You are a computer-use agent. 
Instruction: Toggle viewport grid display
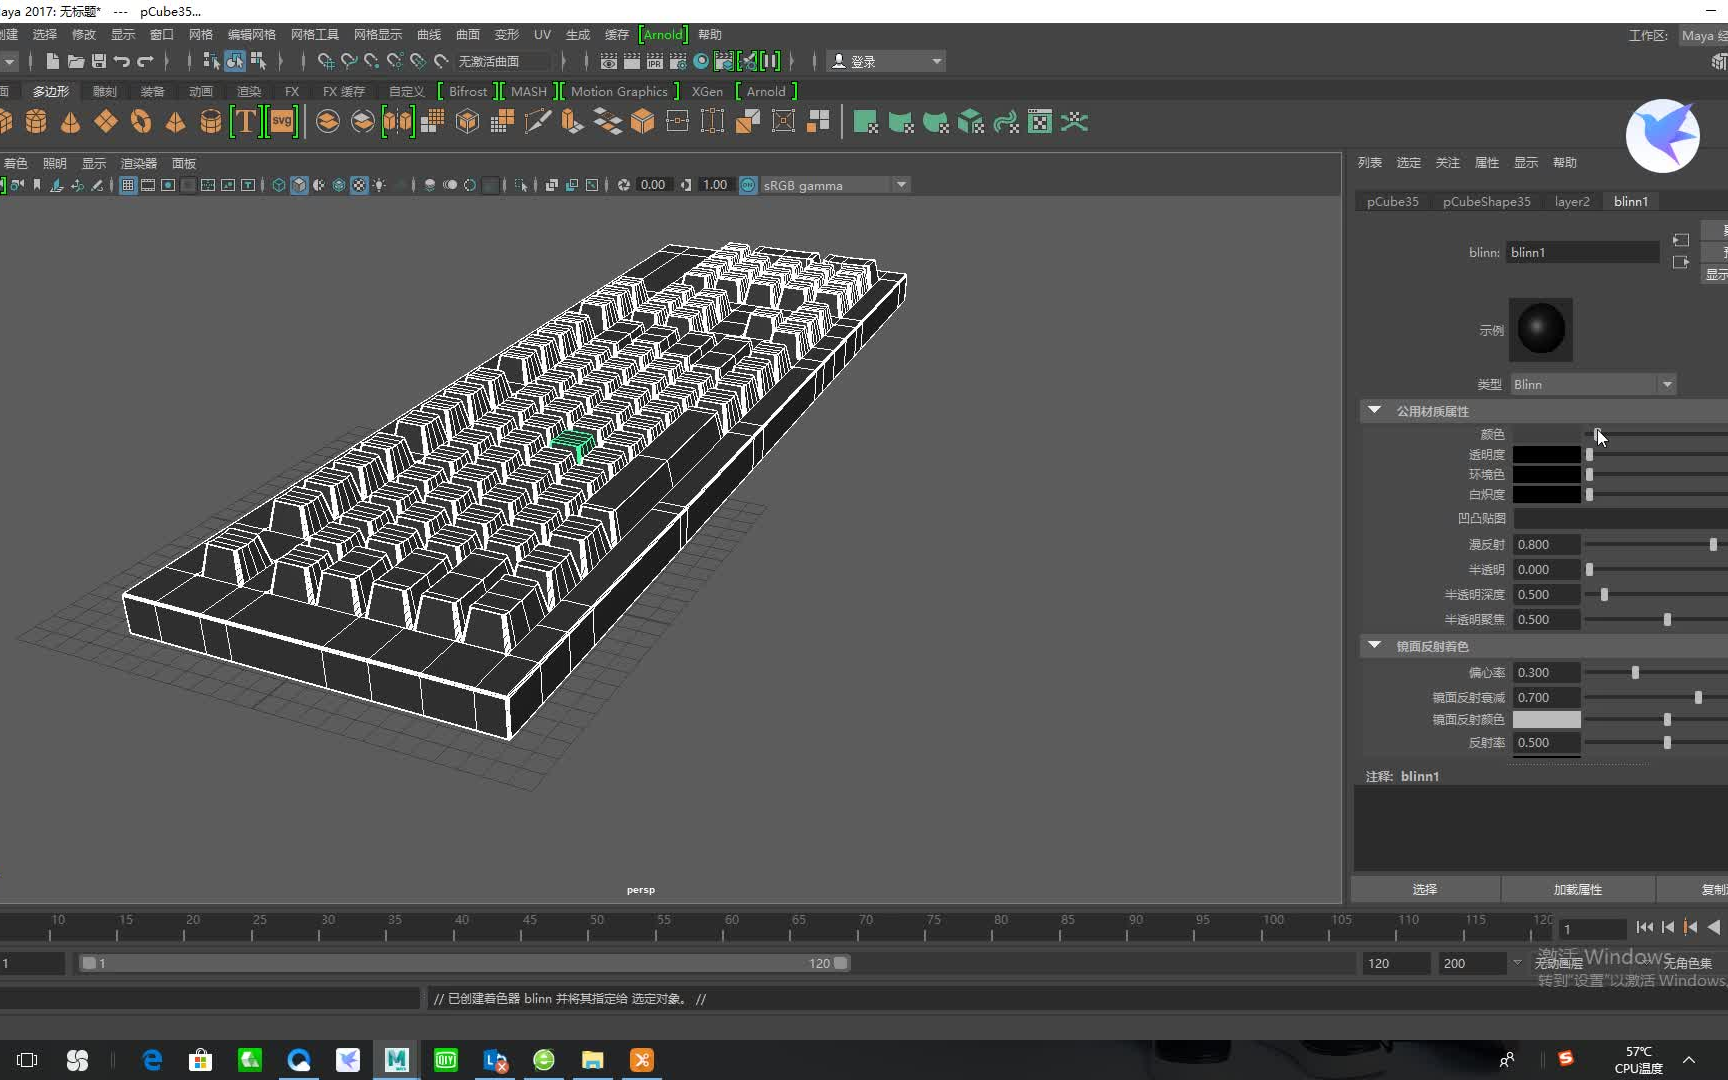128,185
